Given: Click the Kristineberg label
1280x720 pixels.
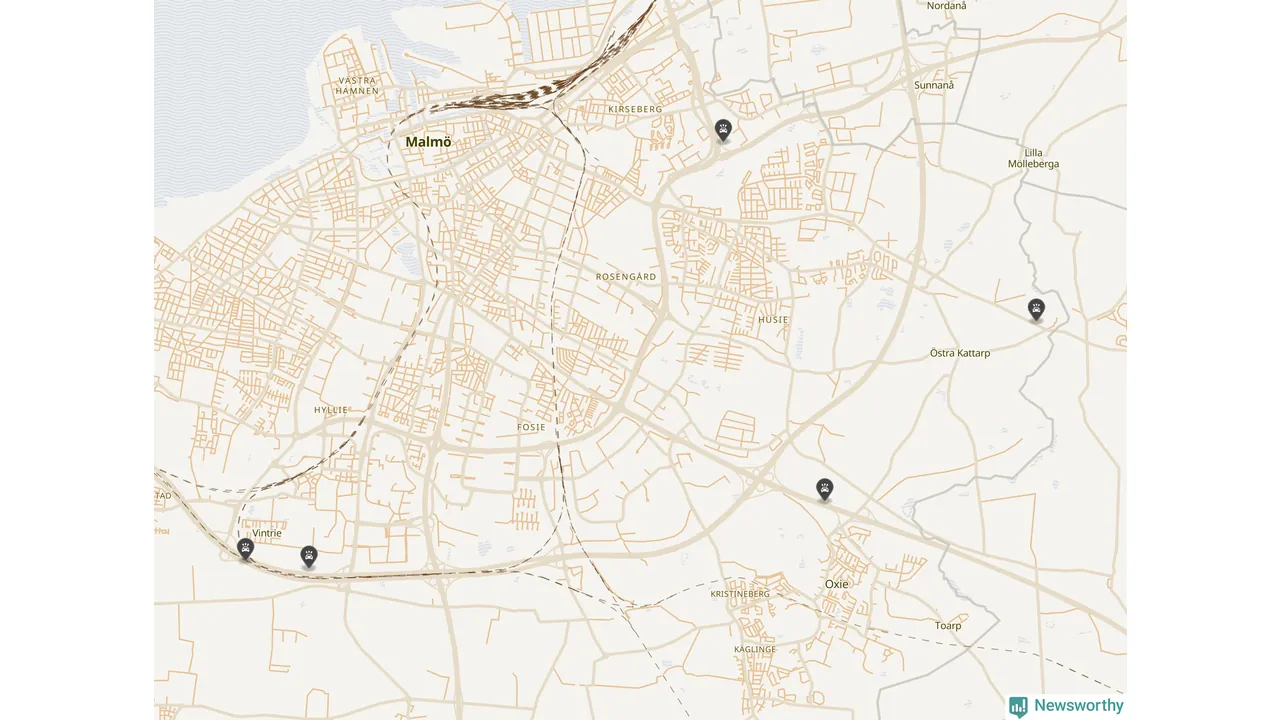Looking at the screenshot, I should point(740,594).
